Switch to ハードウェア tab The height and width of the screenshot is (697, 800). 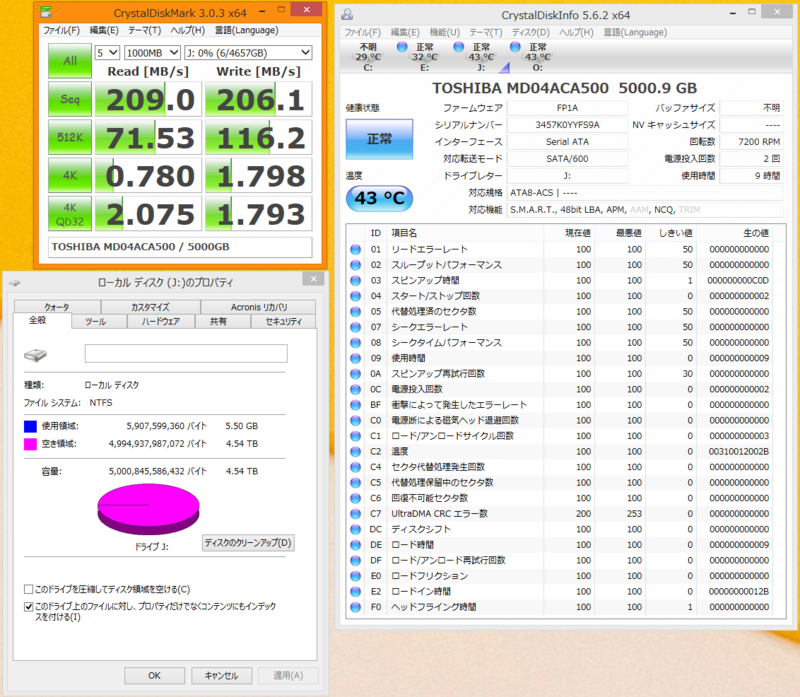161,321
